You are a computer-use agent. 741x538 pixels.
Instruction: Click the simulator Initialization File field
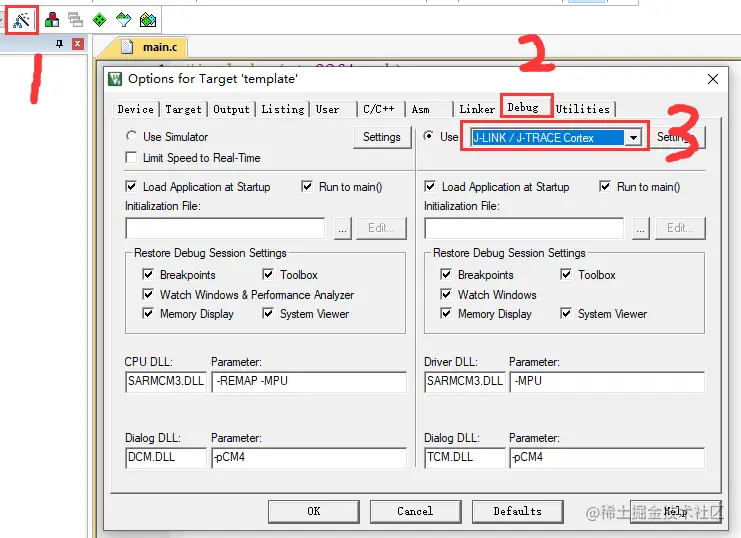(225, 228)
